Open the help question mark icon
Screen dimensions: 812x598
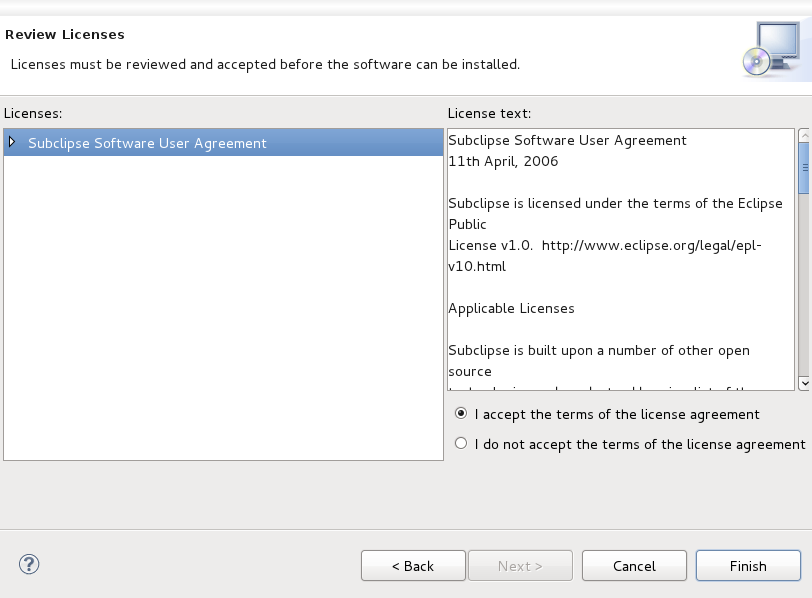[x=29, y=564]
